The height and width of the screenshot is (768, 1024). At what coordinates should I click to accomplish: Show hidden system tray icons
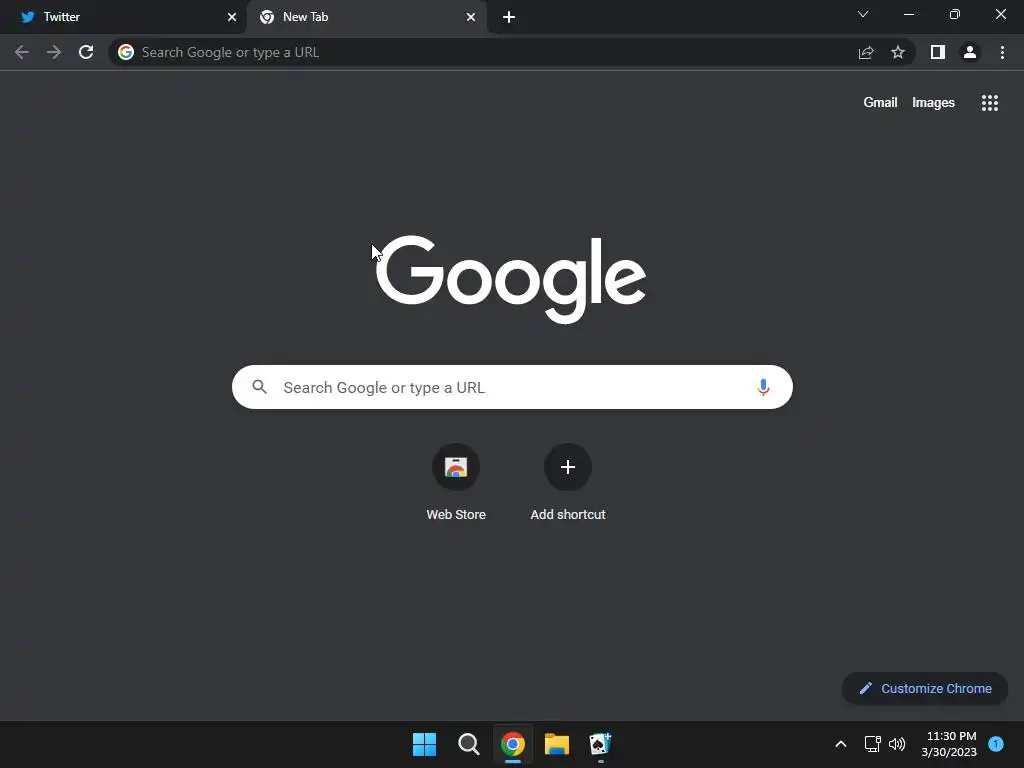pos(841,744)
